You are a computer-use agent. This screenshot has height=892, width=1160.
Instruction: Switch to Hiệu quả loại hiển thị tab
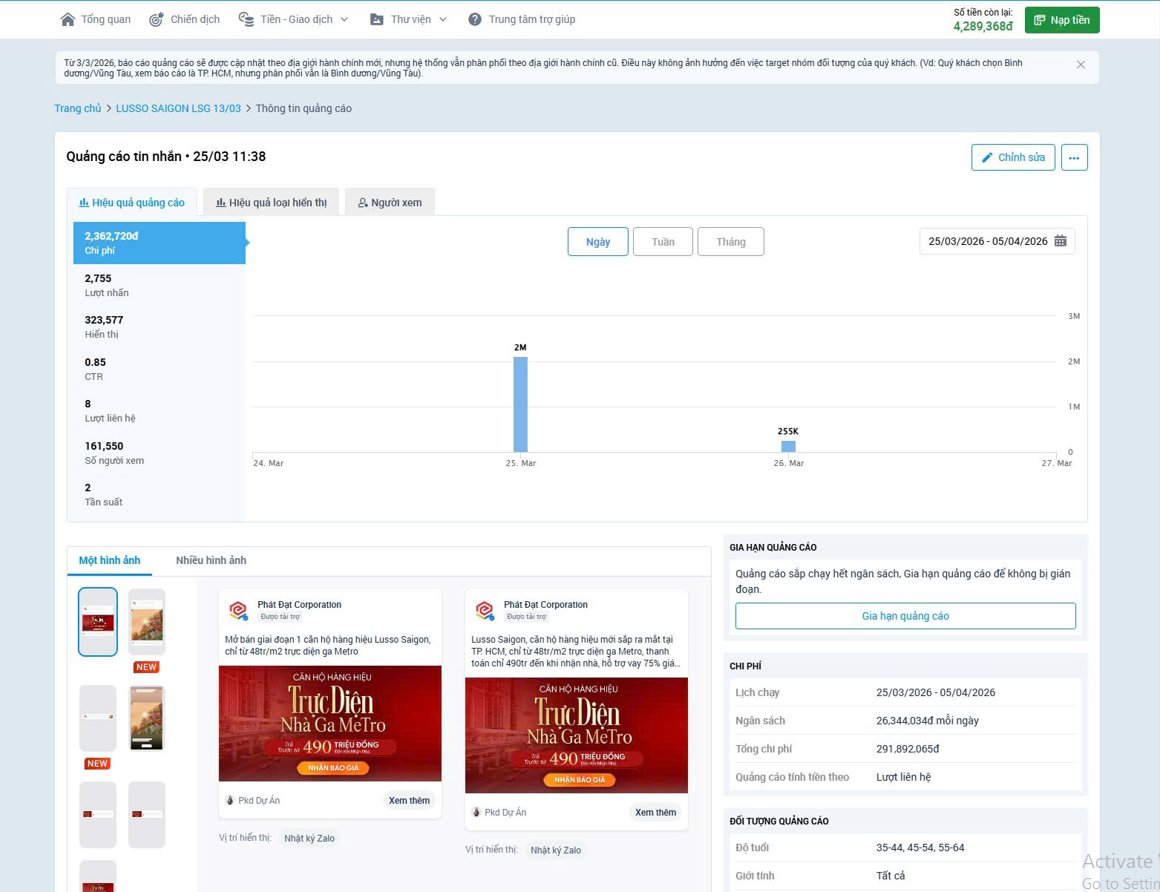(x=271, y=202)
